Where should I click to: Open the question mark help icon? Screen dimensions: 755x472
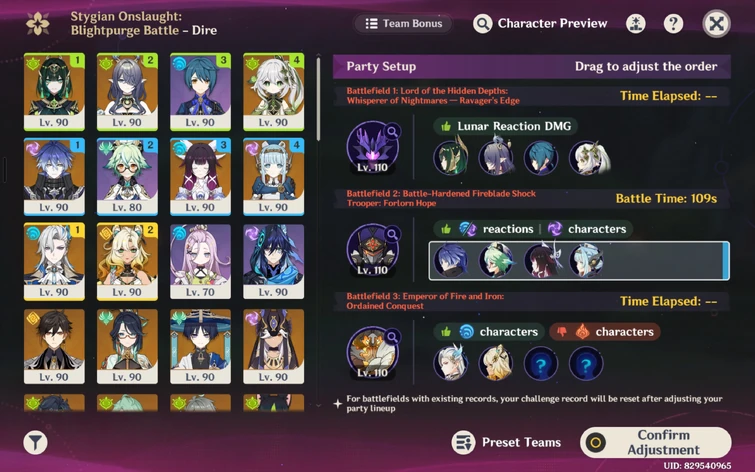tap(673, 23)
